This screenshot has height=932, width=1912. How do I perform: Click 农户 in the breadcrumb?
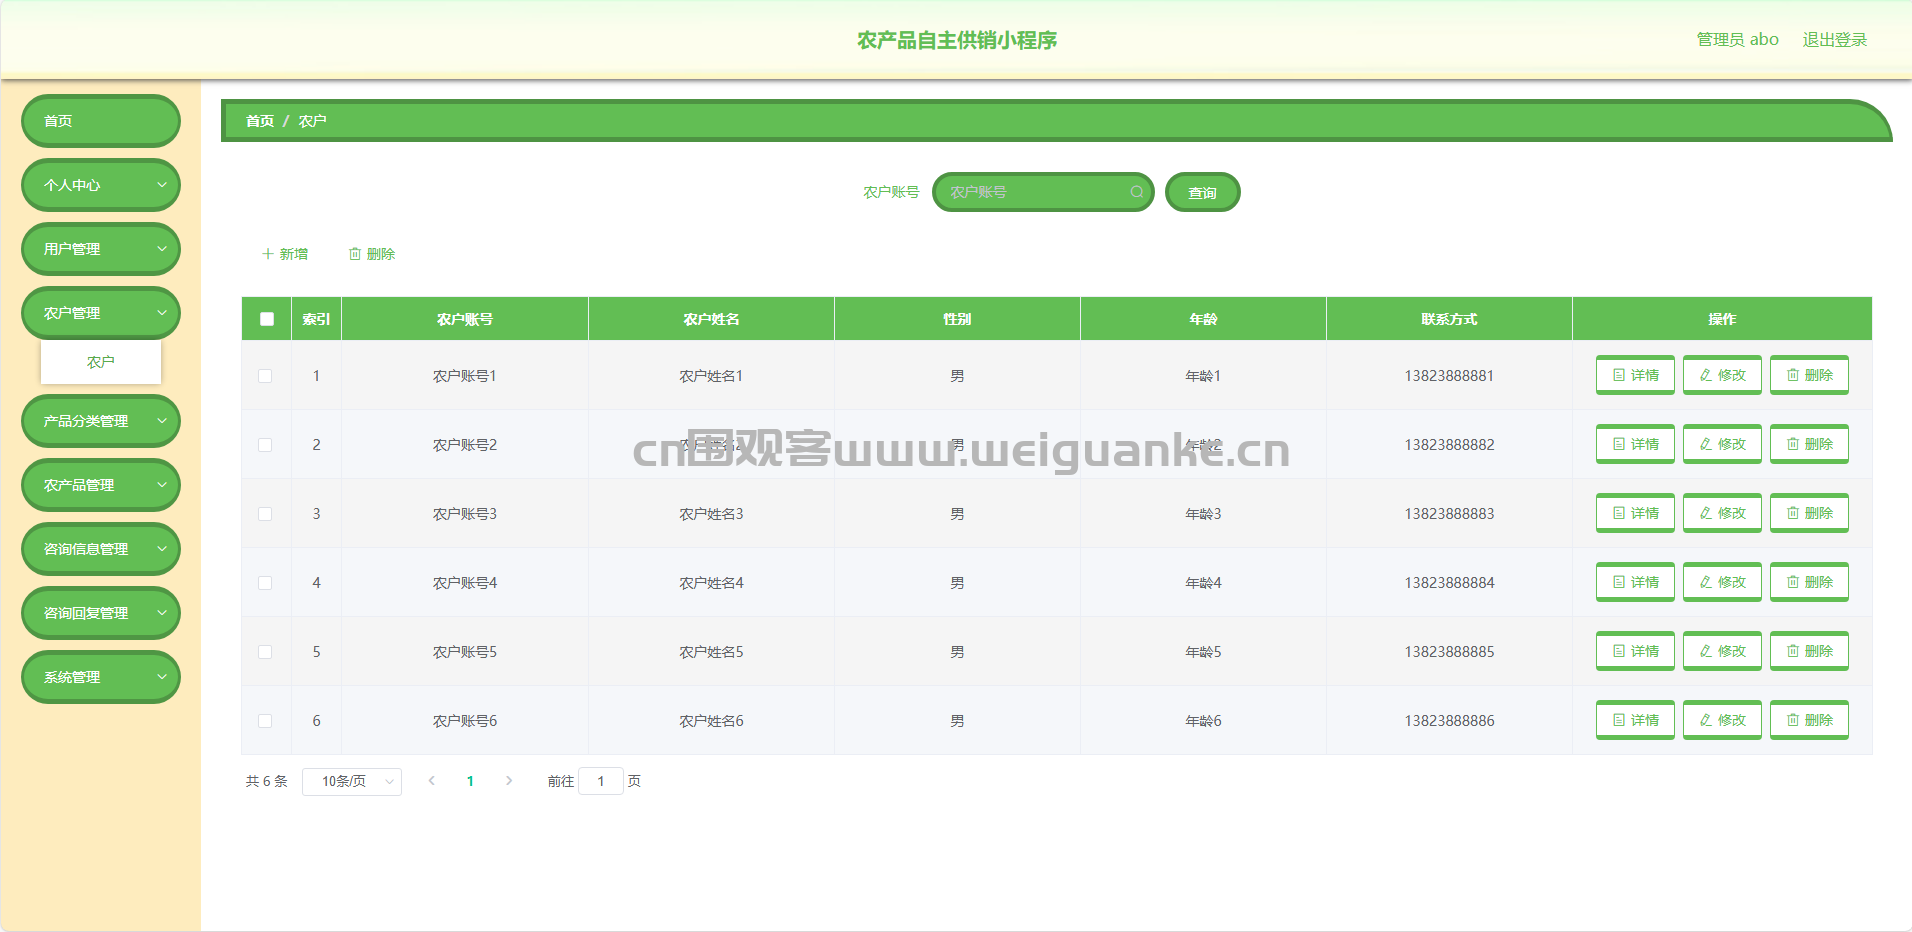pyautogui.click(x=313, y=121)
